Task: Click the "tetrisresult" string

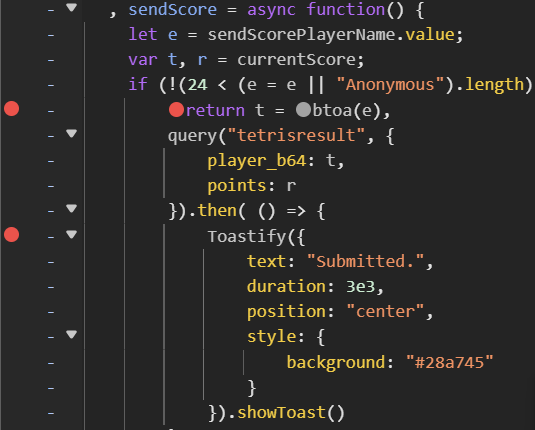Action: 296,135
